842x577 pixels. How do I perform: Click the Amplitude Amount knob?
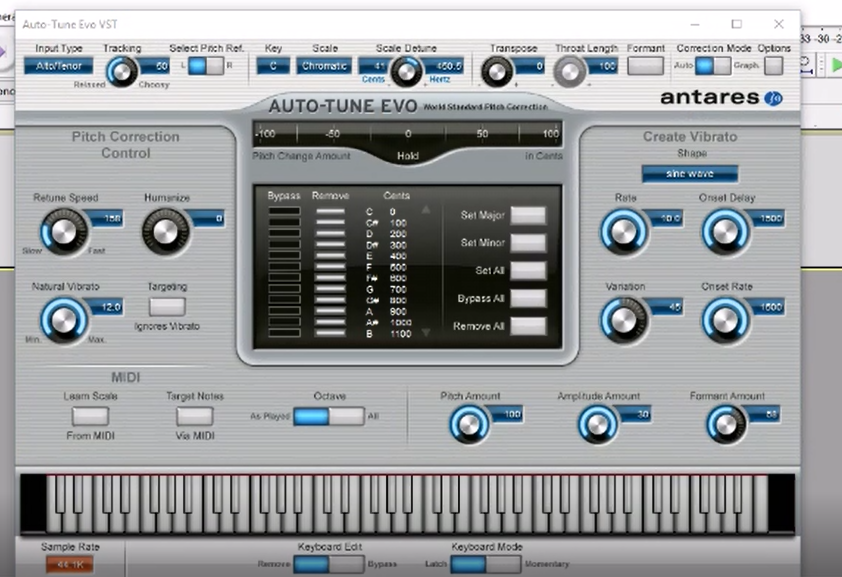click(598, 425)
